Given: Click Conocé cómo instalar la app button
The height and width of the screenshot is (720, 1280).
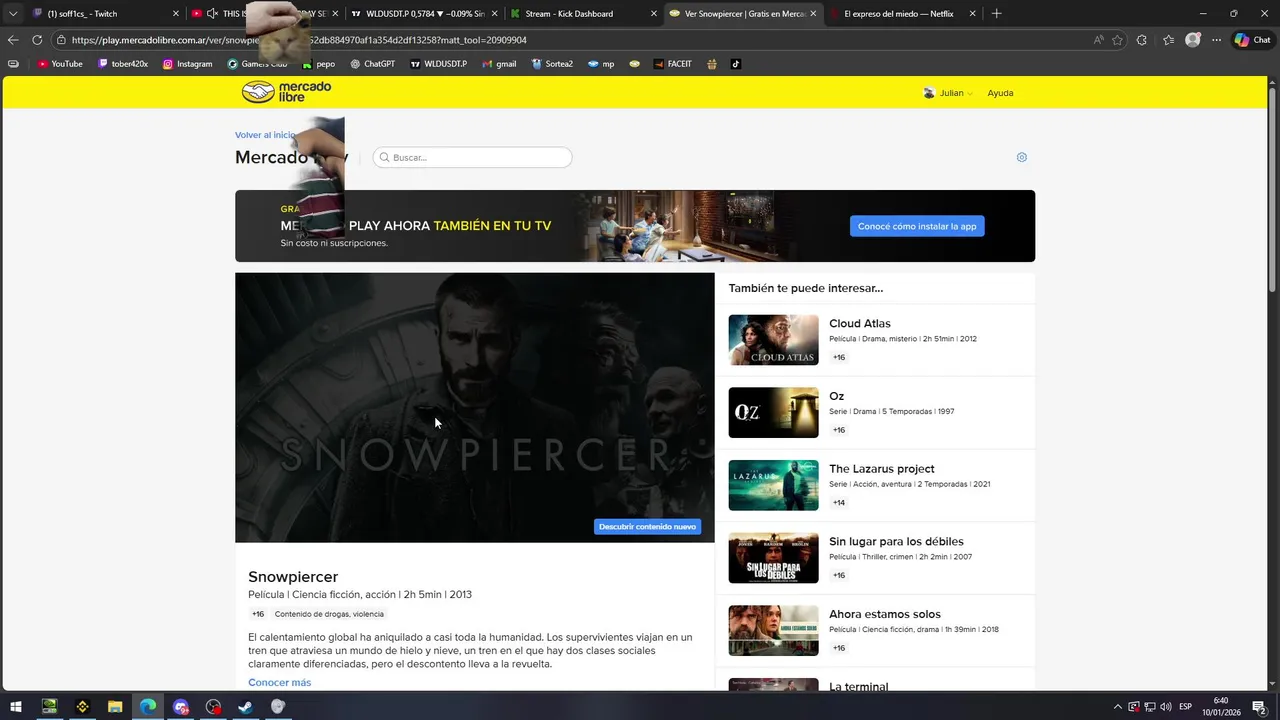Looking at the screenshot, I should [917, 226].
